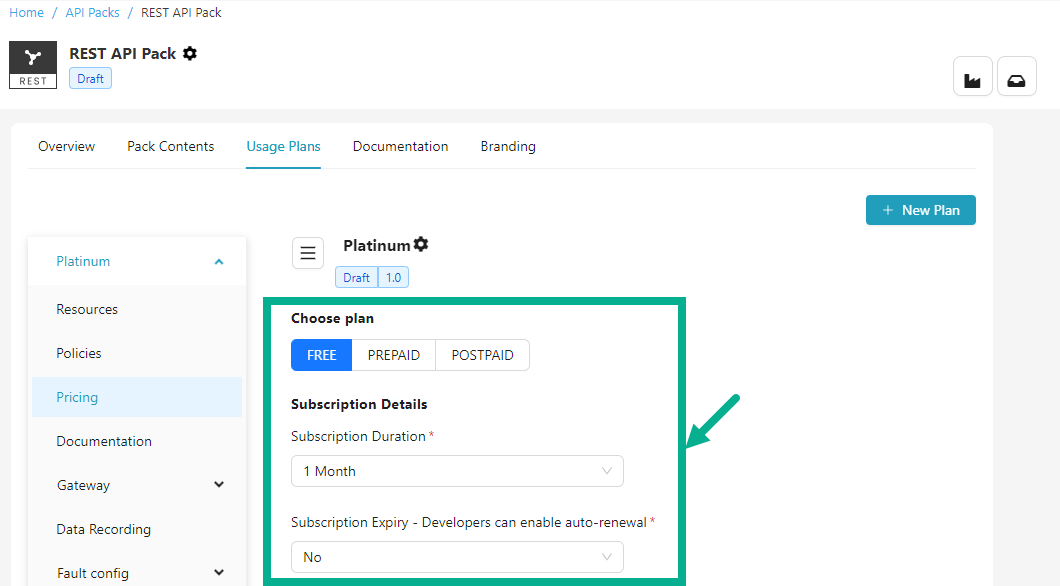This screenshot has width=1060, height=586.
Task: Switch to the Overview tab
Action: pyautogui.click(x=66, y=147)
